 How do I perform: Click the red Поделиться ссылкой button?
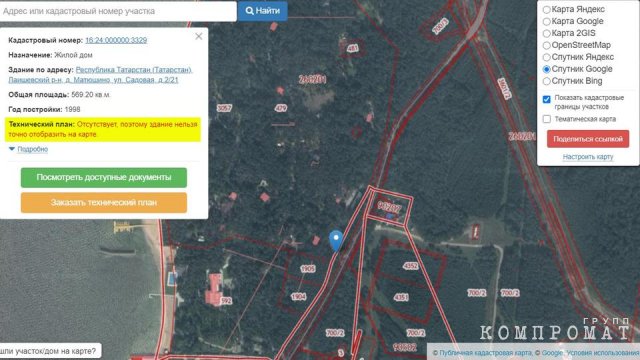[588, 139]
